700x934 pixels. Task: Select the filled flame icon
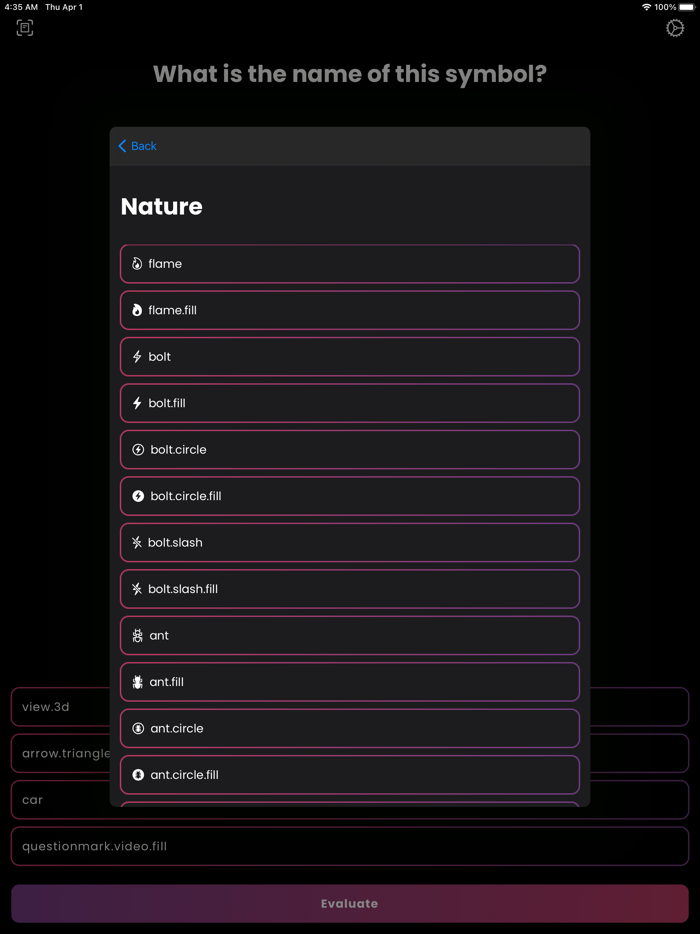pos(137,310)
